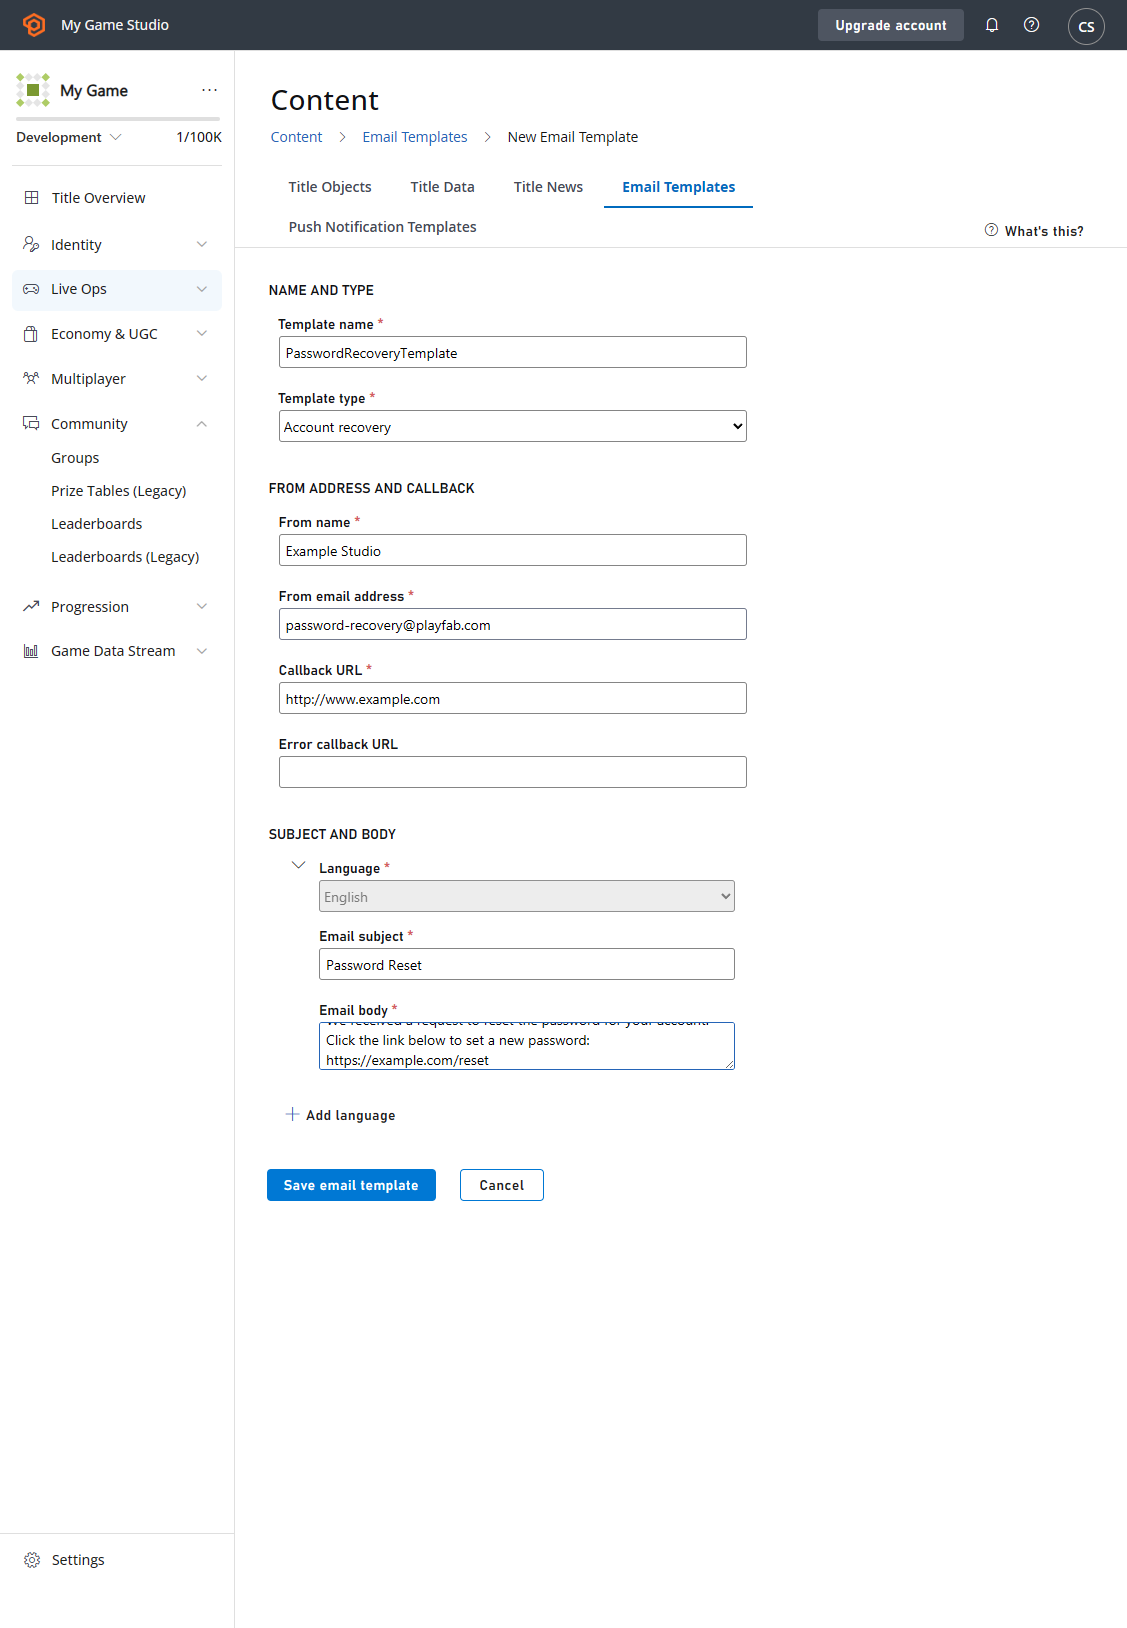Switch to the Title Data tab

442,187
